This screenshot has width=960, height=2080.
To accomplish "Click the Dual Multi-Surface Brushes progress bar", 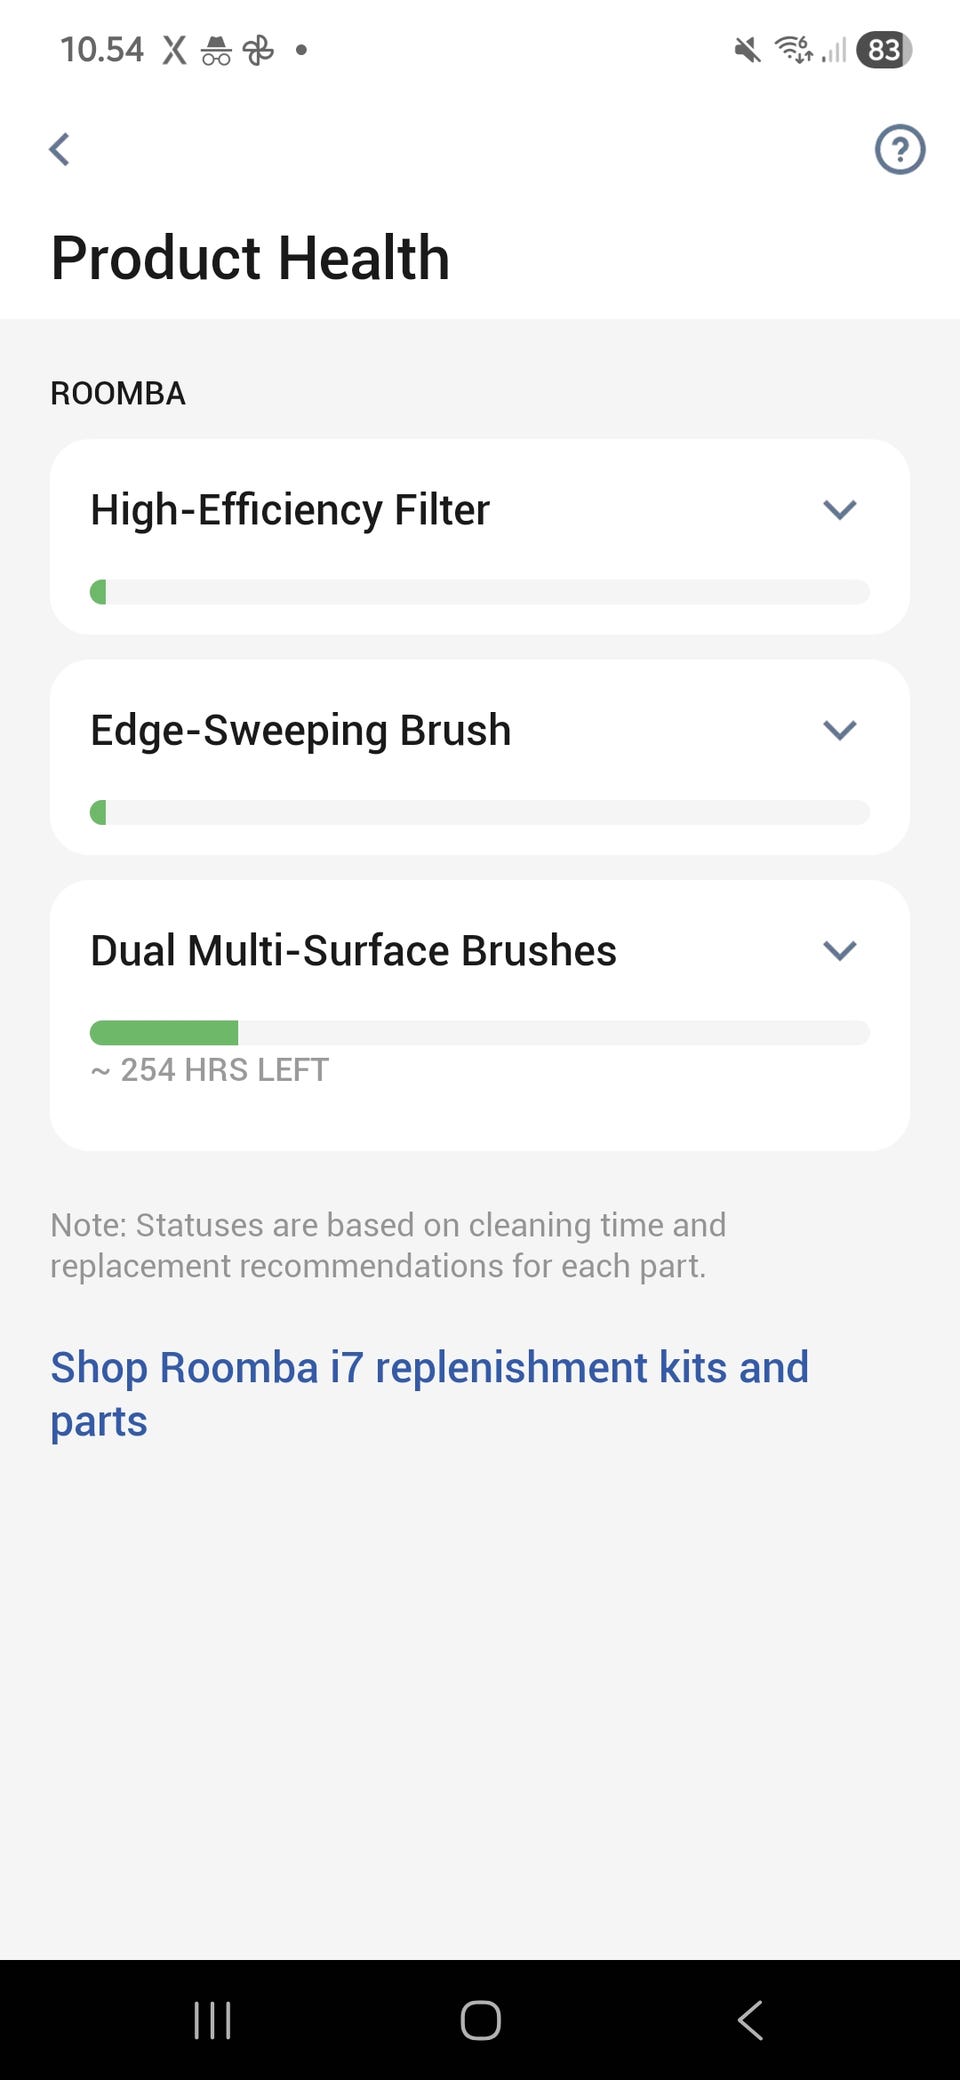I will tap(480, 1032).
